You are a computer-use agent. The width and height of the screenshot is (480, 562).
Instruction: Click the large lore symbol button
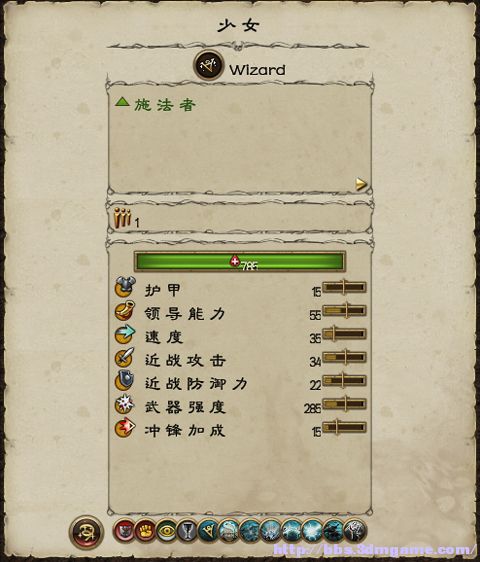point(86,532)
